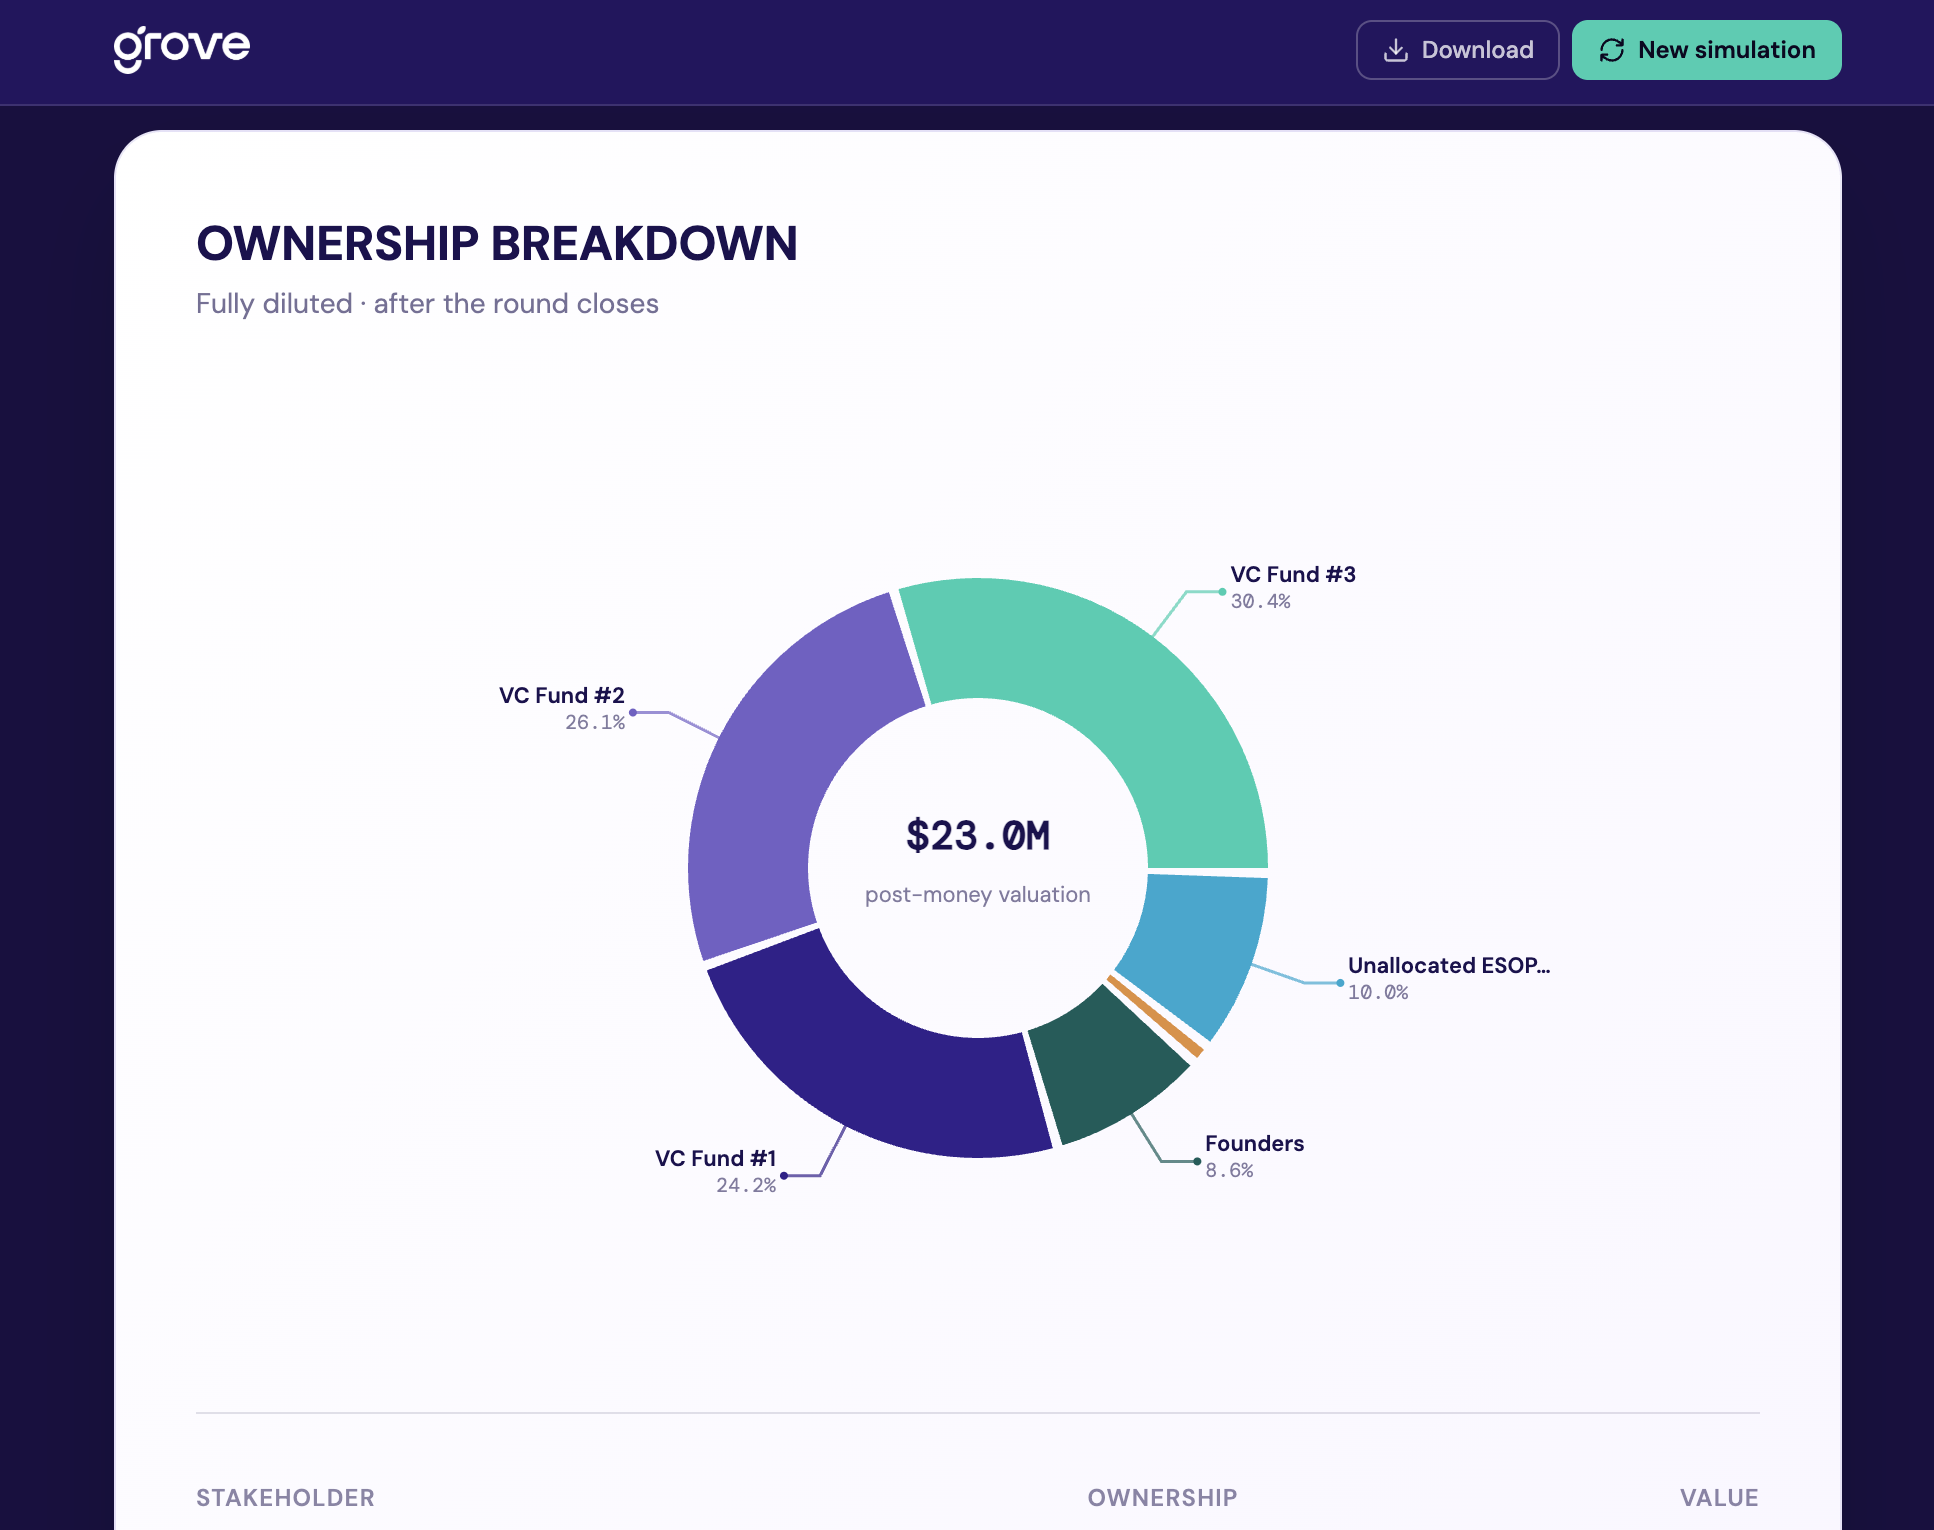Click the VC Fund #1 chart label
Screen dimensions: 1934x1530
point(715,1159)
